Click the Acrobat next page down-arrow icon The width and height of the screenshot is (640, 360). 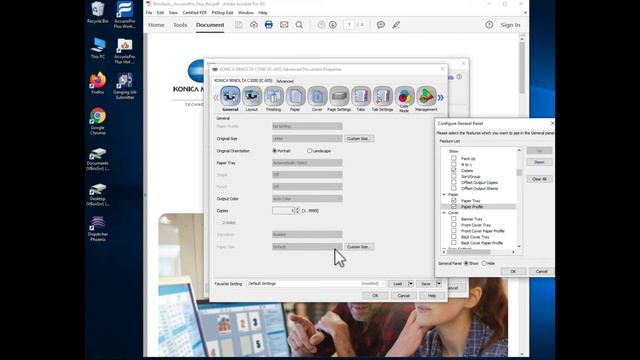pos(333,25)
